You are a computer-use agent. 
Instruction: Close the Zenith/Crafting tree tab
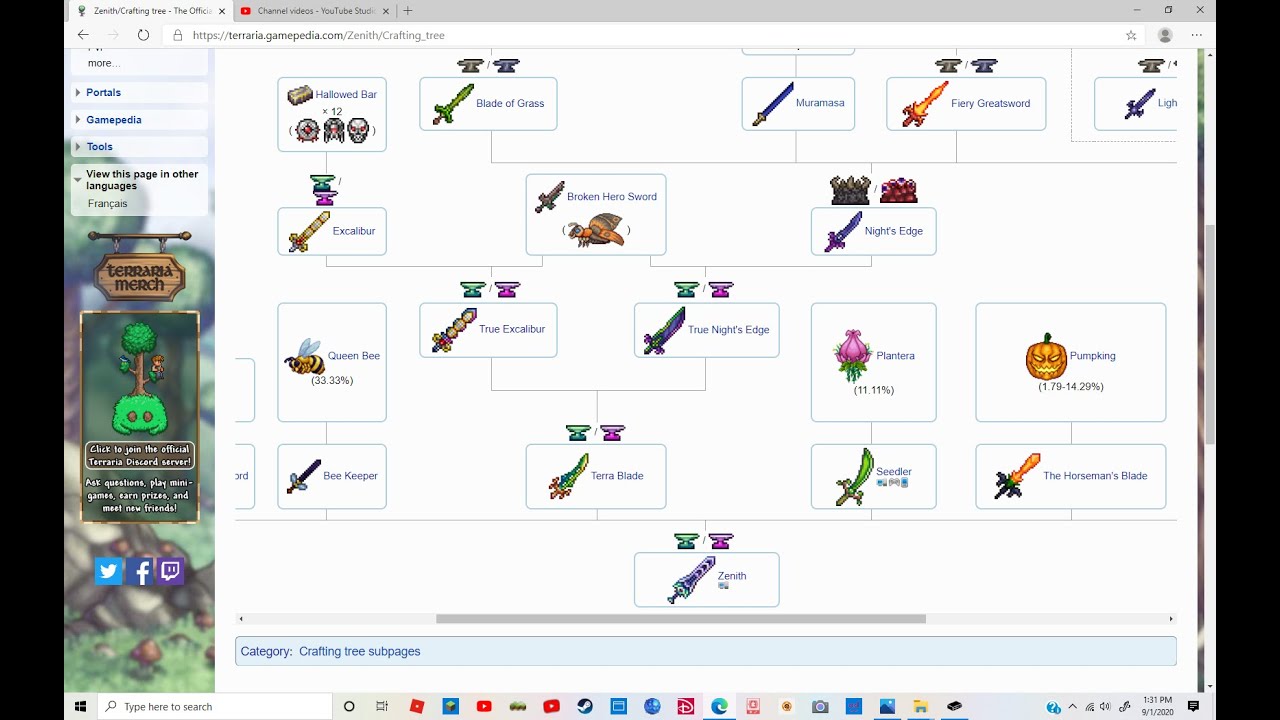(x=222, y=11)
